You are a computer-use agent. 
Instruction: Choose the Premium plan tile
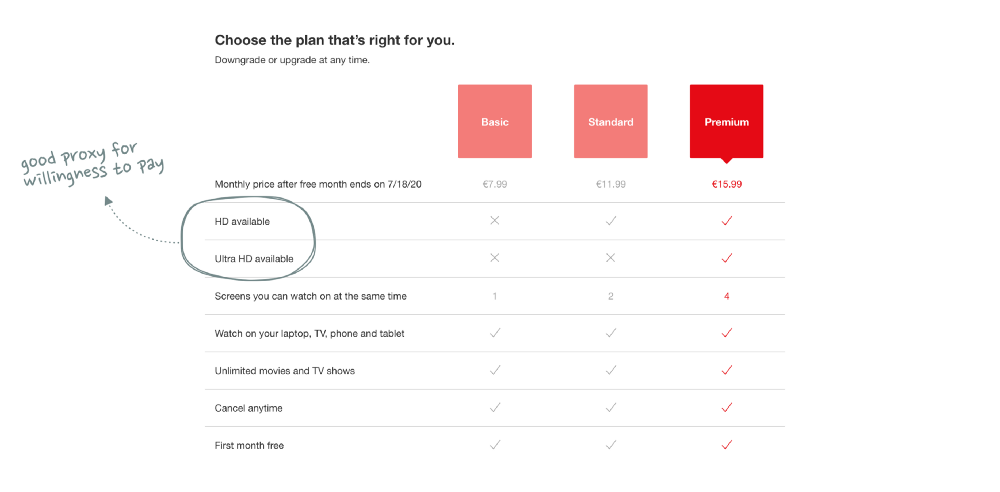pyautogui.click(x=726, y=121)
